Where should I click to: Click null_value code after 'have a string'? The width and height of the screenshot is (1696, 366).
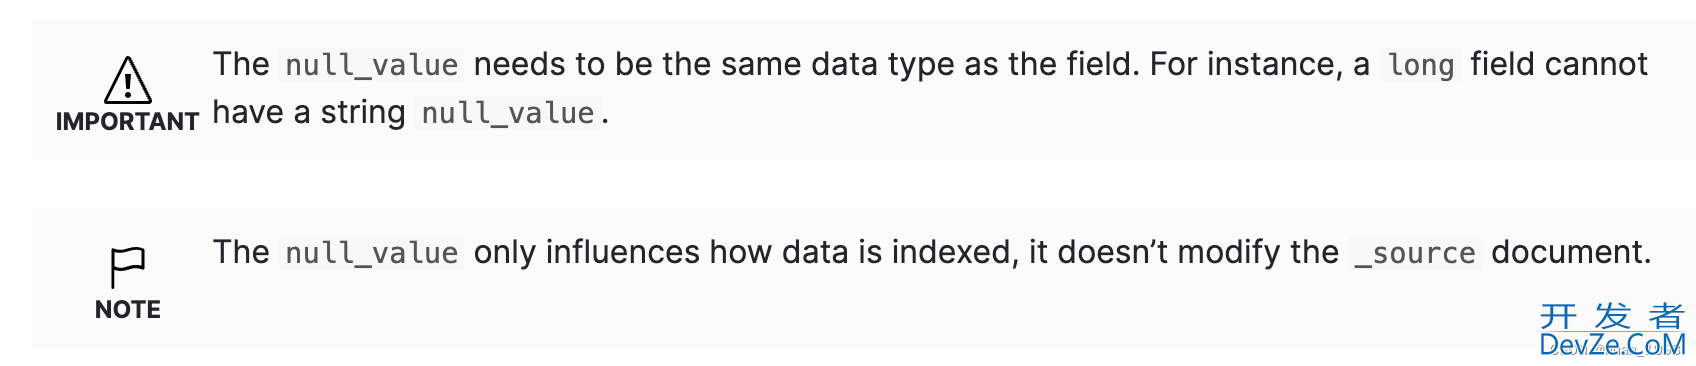[x=508, y=113]
